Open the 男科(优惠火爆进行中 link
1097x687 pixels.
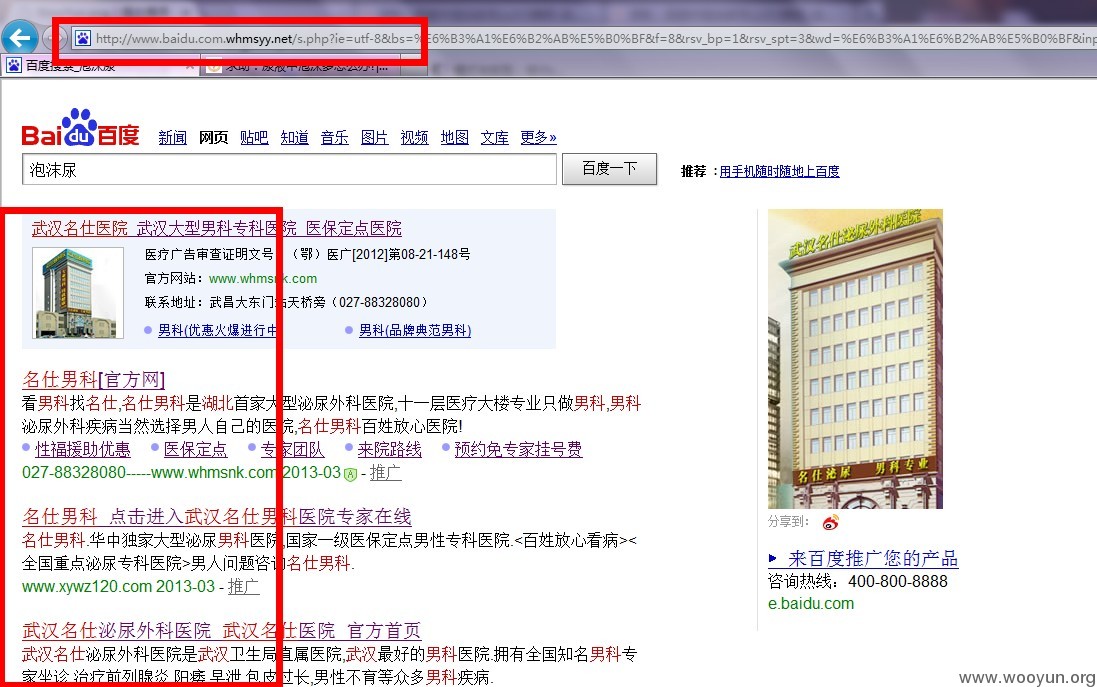click(218, 330)
